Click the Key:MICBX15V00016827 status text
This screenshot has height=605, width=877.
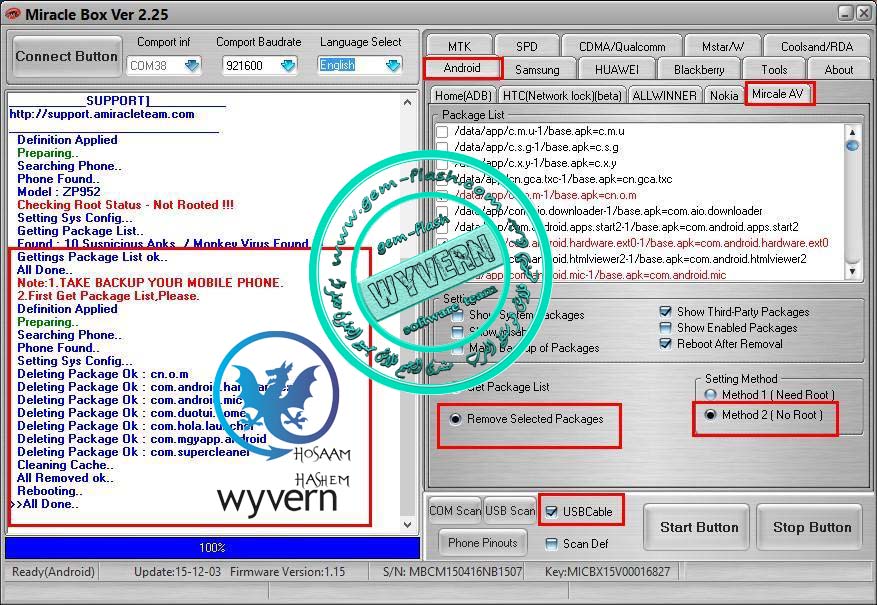click(607, 572)
